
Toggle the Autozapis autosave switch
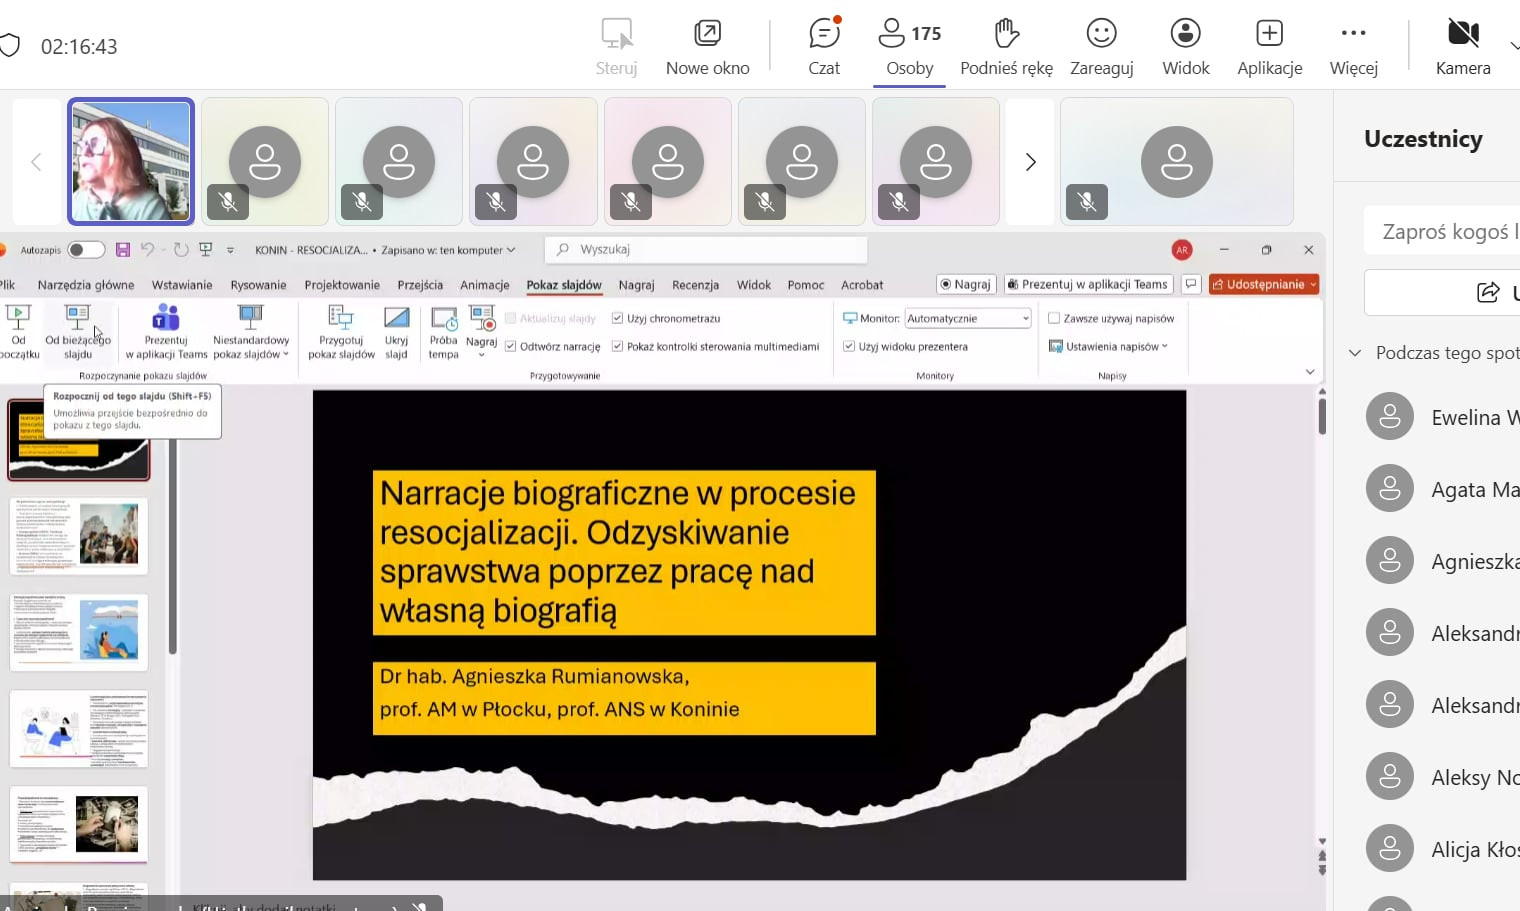coord(85,250)
